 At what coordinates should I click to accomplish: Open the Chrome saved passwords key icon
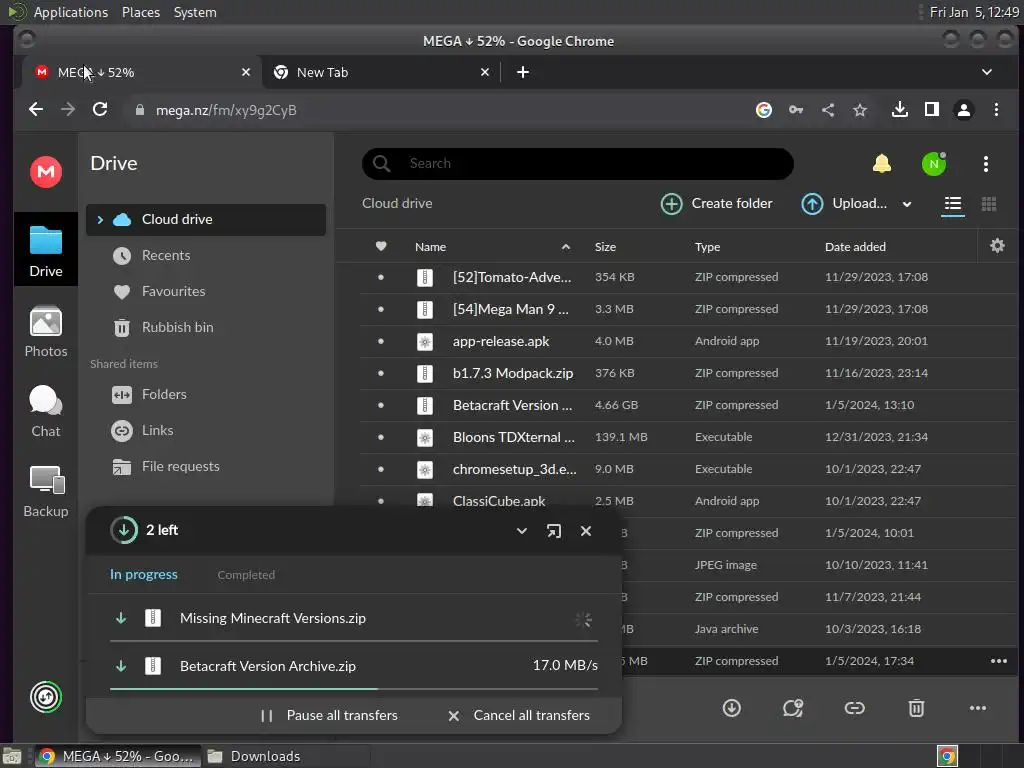pos(795,110)
